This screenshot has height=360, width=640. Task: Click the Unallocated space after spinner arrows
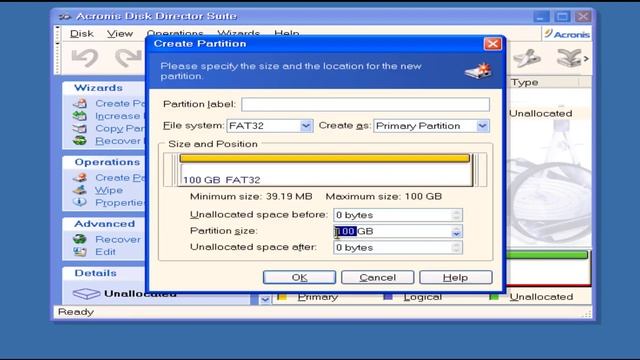pyautogui.click(x=456, y=247)
